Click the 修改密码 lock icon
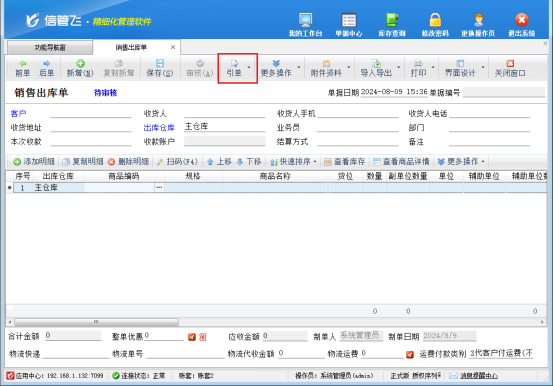 coord(435,25)
